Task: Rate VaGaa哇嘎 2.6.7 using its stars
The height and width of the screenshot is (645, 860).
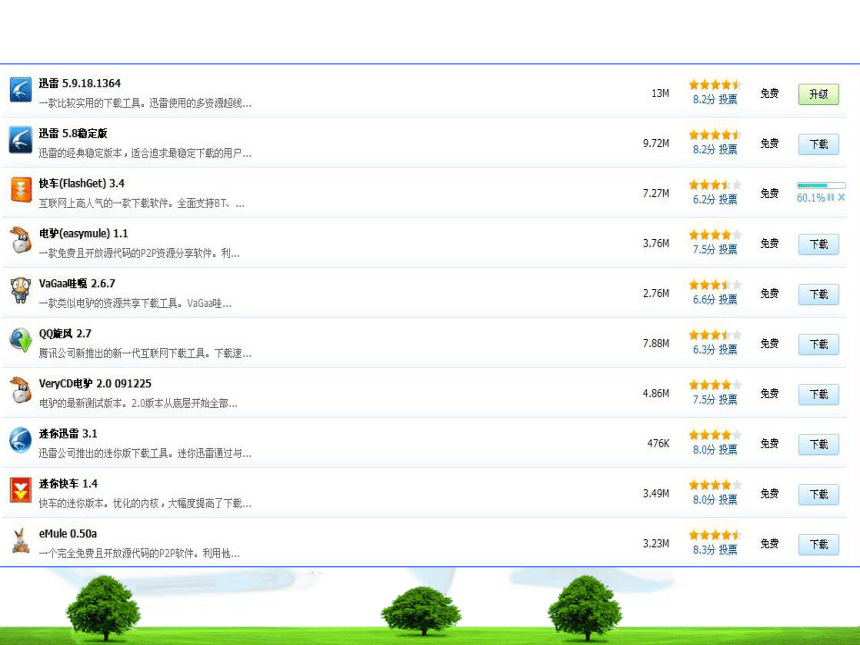Action: click(715, 285)
